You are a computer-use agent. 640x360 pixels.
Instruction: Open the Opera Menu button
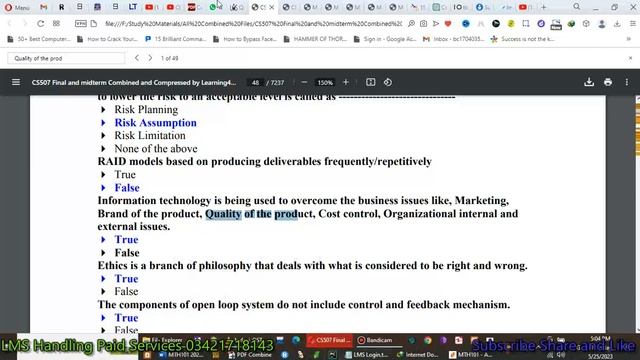[x=17, y=7]
